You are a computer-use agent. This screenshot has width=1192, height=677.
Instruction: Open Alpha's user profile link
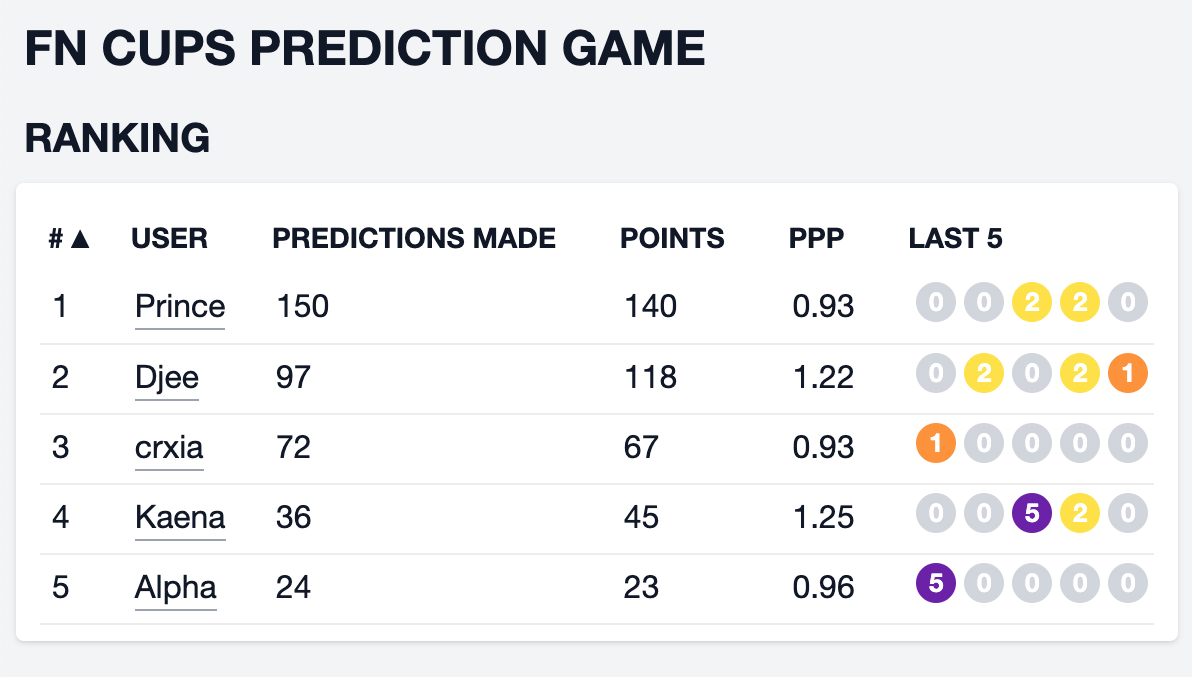tap(175, 586)
